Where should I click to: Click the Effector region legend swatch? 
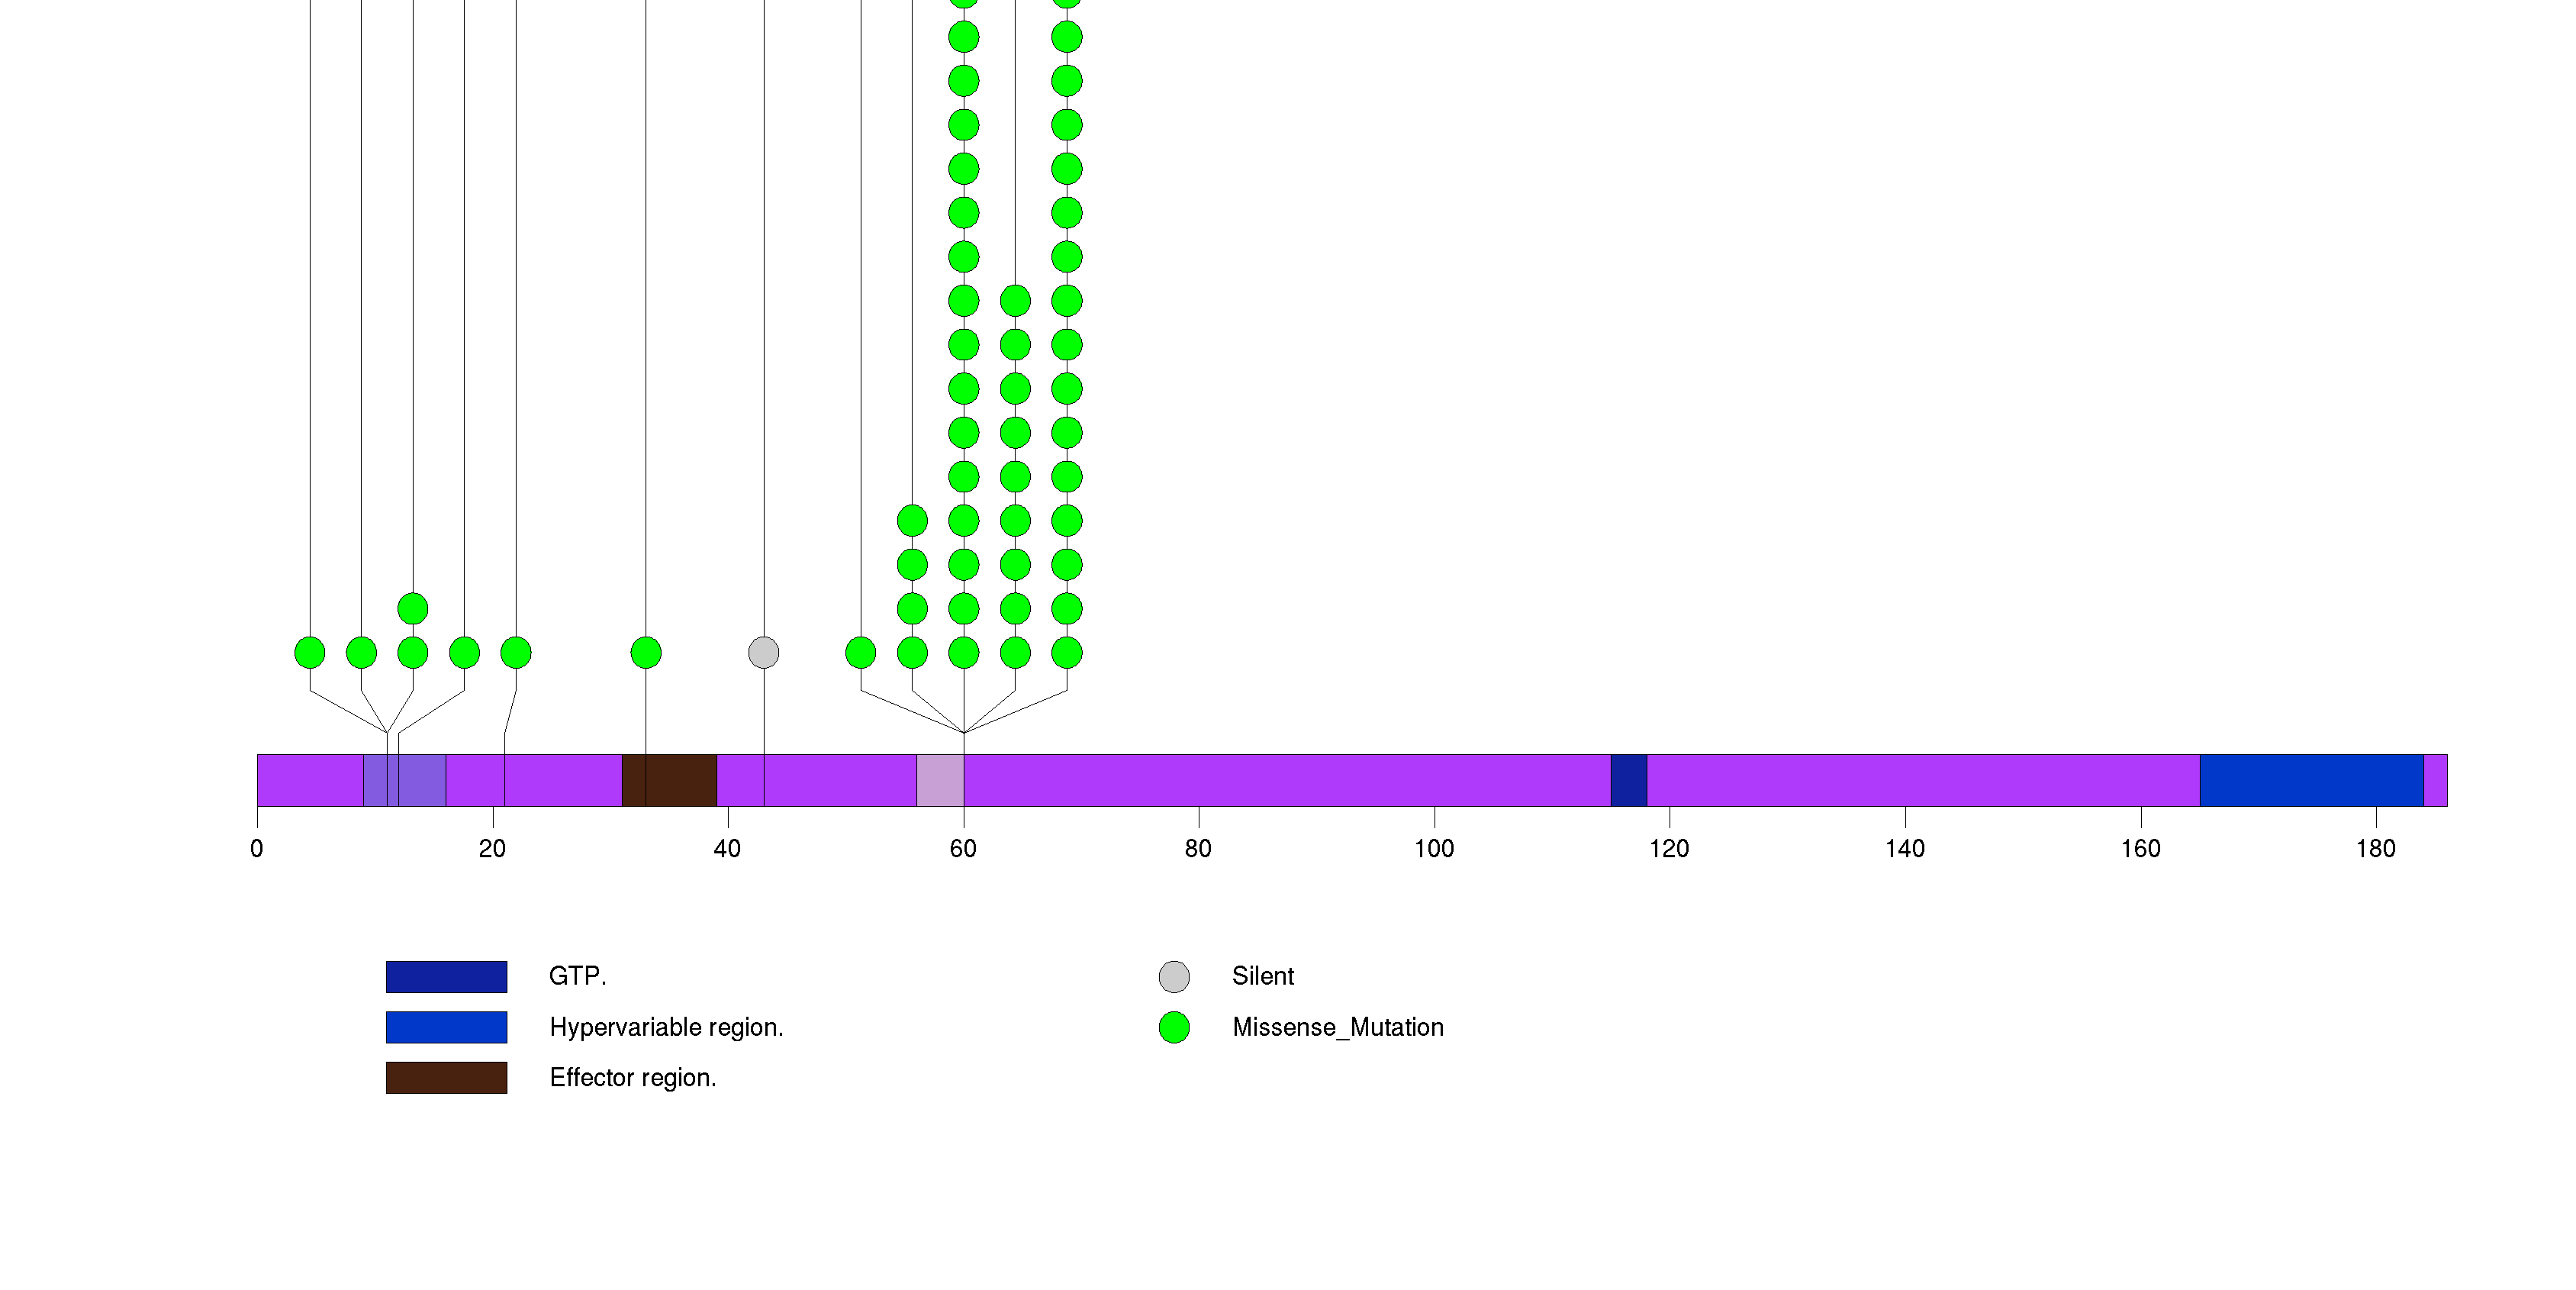coord(446,1078)
